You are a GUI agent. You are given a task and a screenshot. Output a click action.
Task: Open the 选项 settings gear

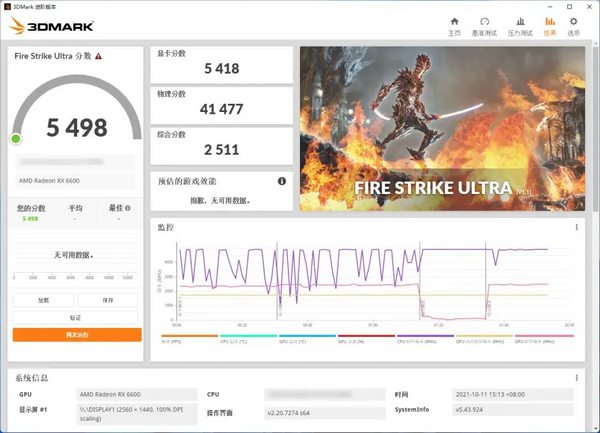tap(573, 25)
